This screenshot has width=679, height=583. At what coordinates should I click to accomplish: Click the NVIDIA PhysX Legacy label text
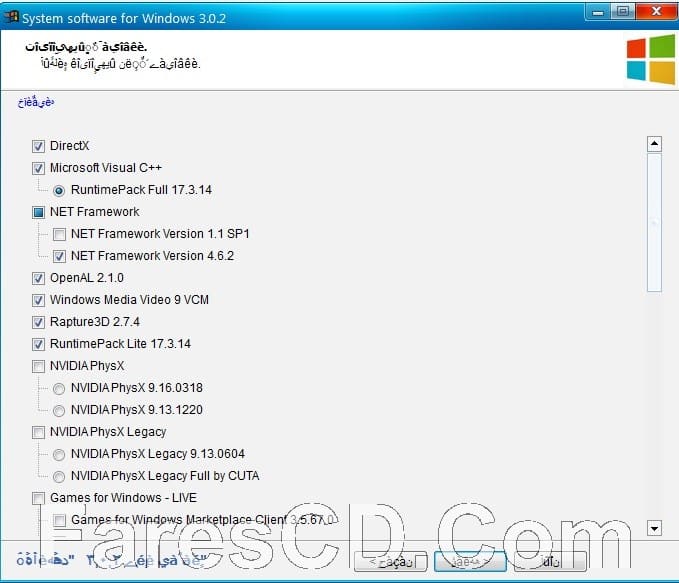(108, 432)
